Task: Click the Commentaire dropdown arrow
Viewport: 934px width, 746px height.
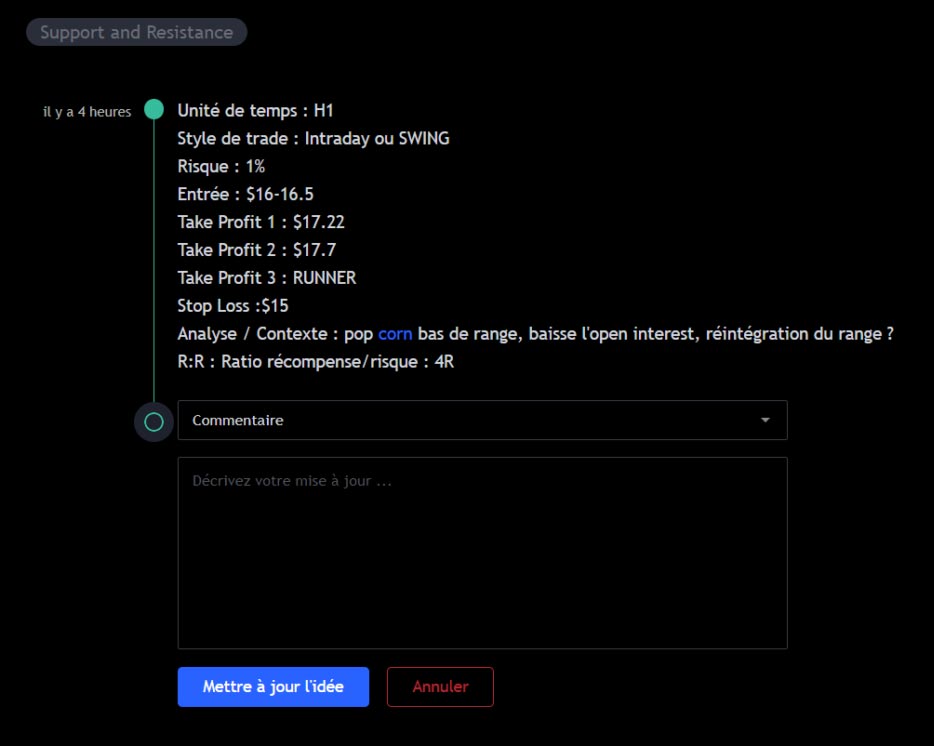Action: [765, 420]
